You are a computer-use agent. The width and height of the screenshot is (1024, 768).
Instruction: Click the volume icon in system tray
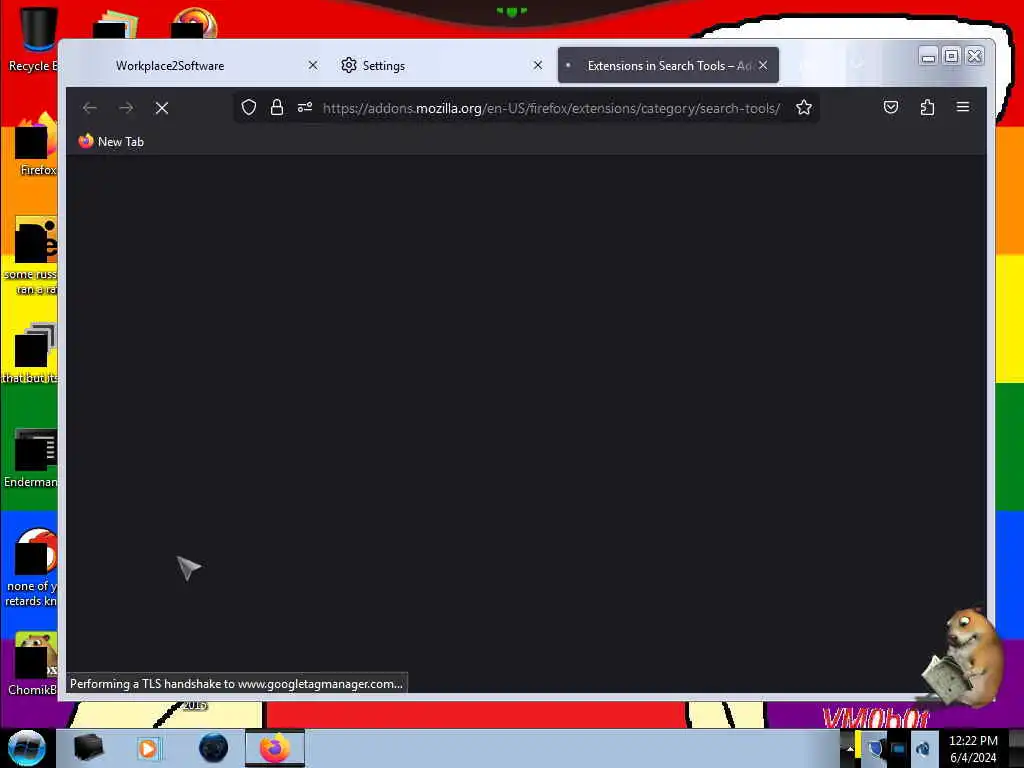(923, 748)
